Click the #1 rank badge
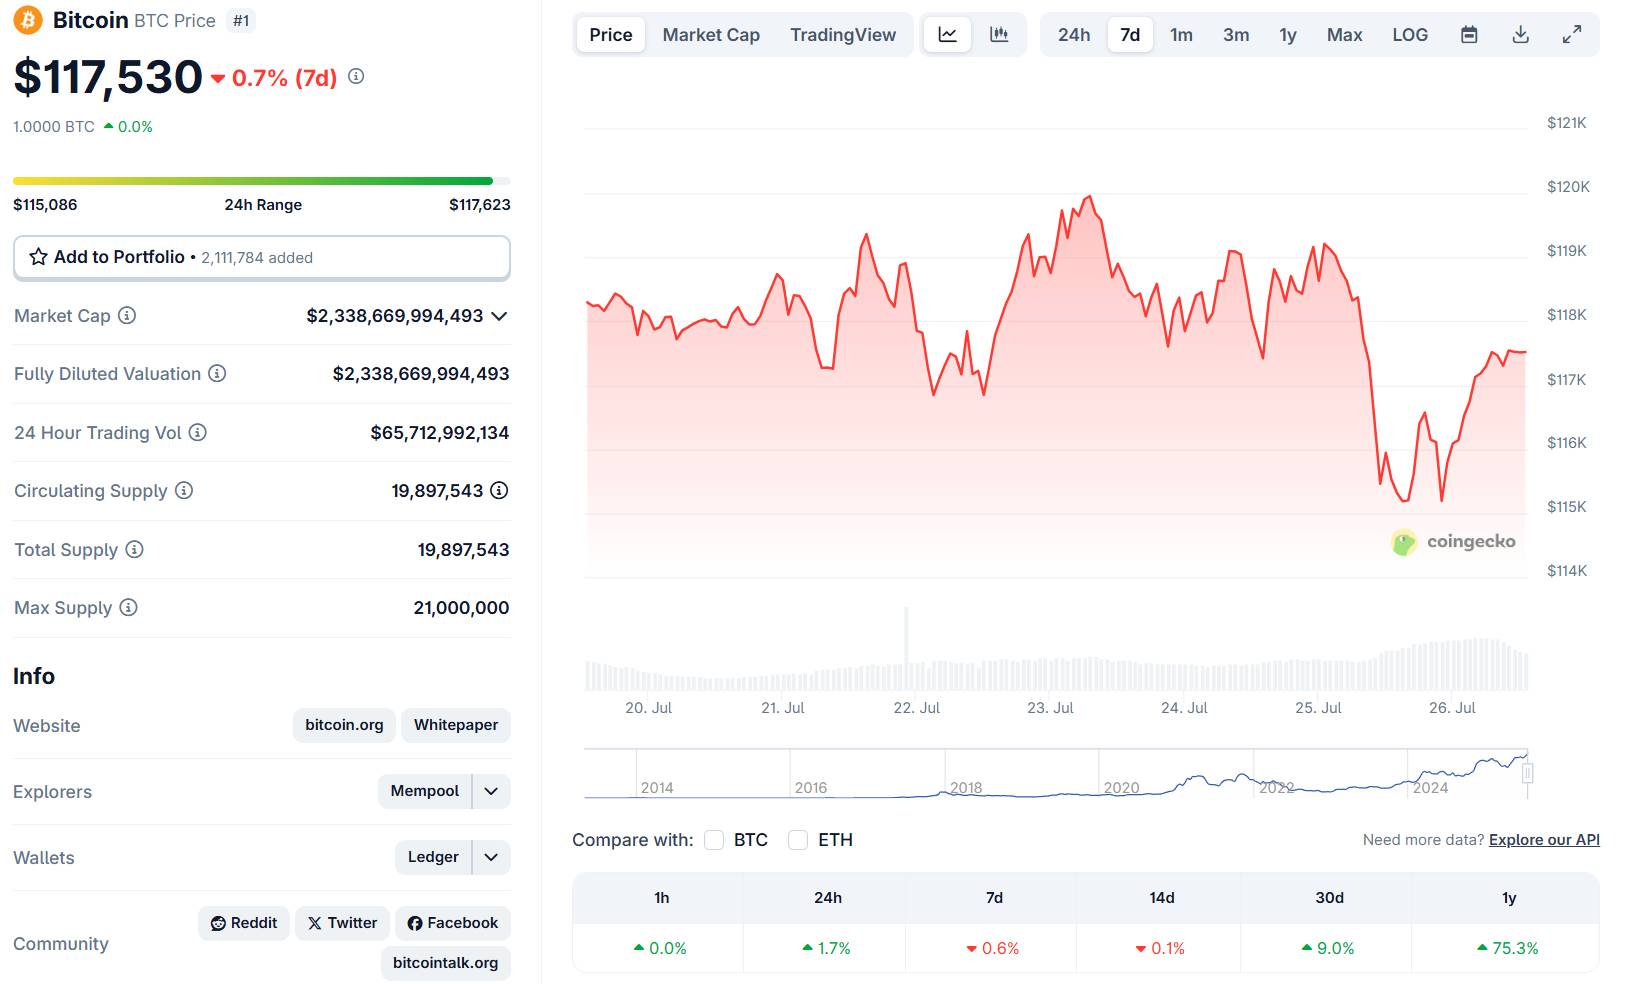The height and width of the screenshot is (984, 1625). pos(241,21)
